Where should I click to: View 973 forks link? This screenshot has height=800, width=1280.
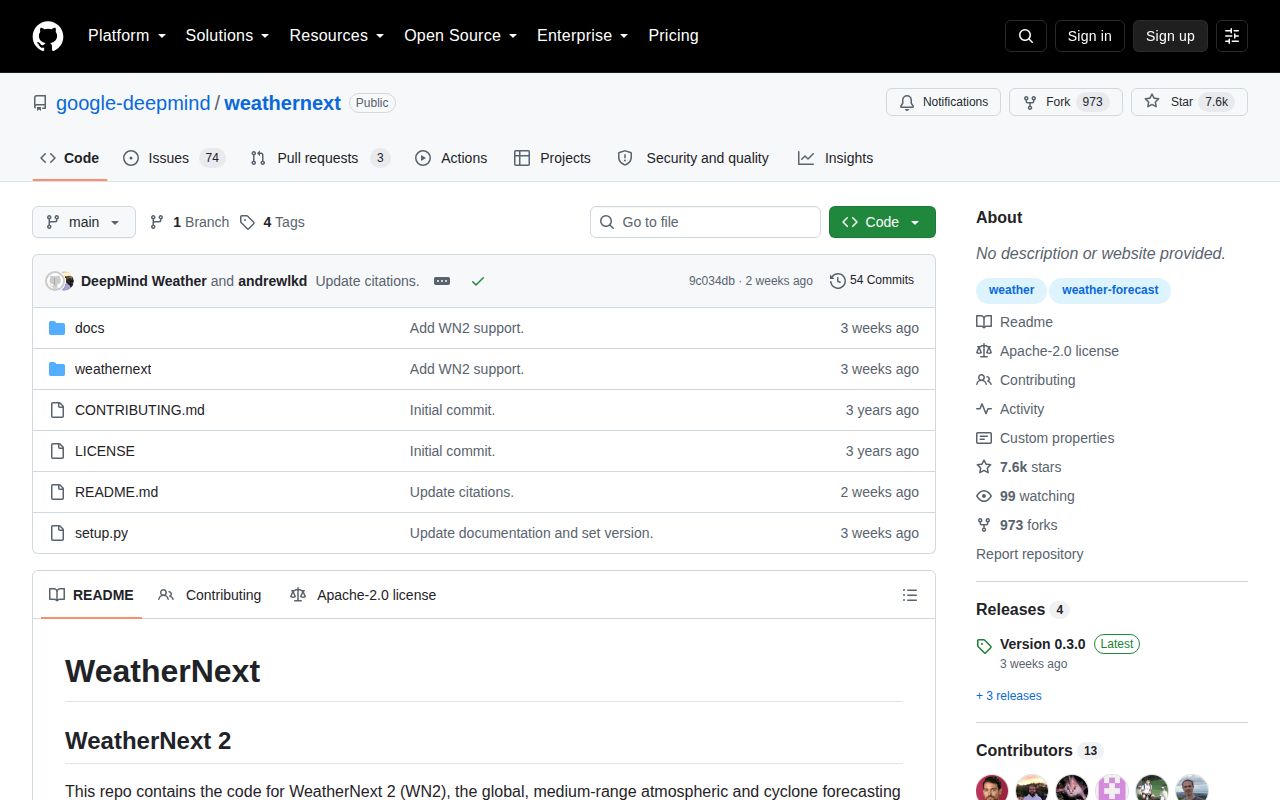click(x=1017, y=525)
